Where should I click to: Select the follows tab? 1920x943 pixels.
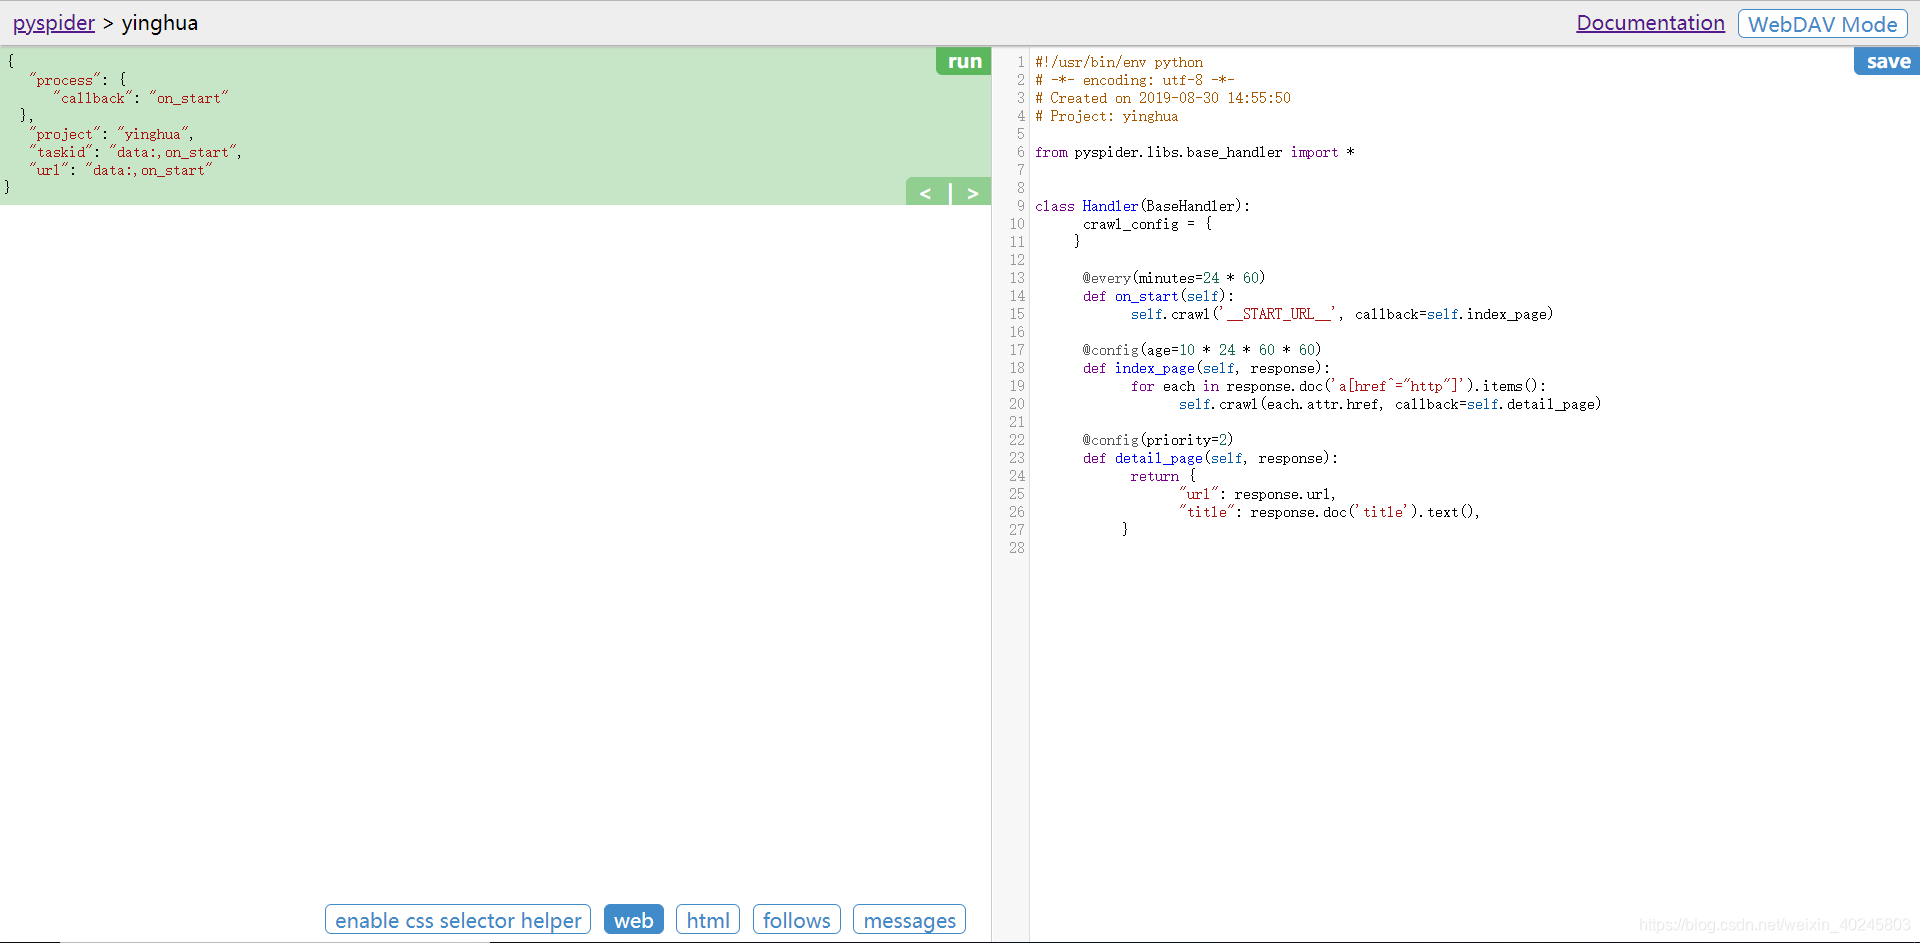tap(796, 920)
